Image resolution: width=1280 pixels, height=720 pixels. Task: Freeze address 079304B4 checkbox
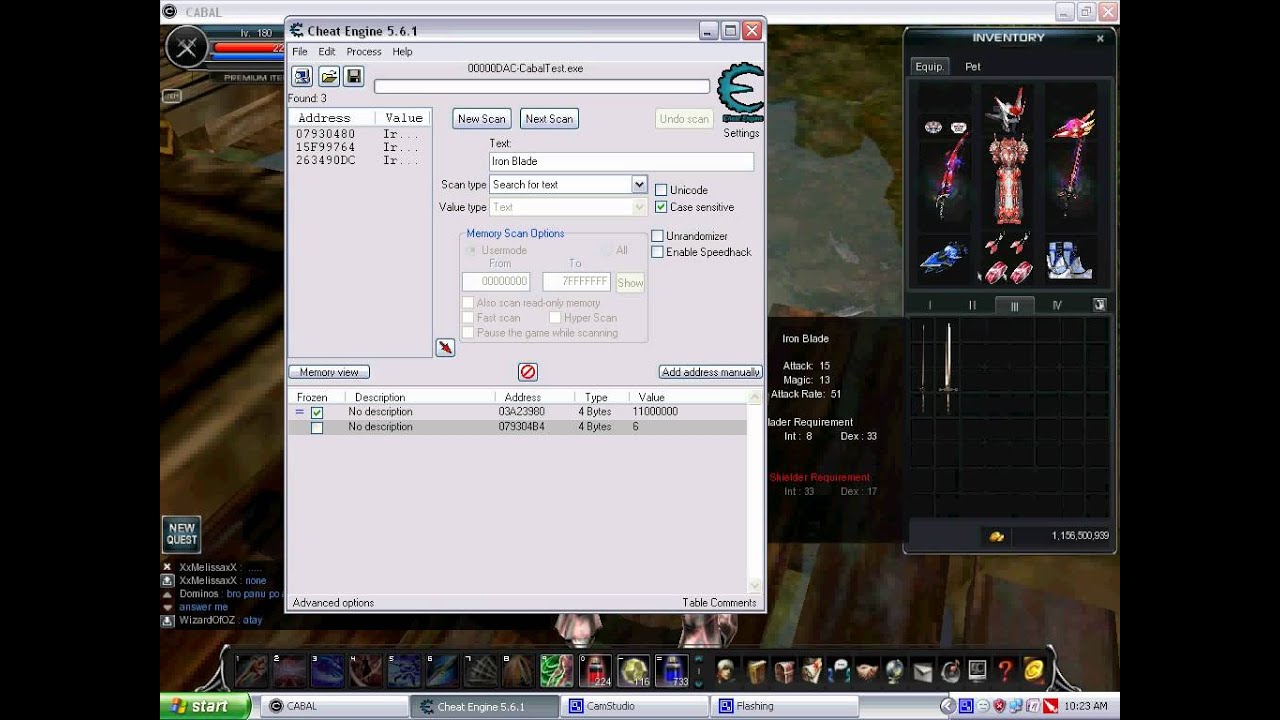pyautogui.click(x=317, y=427)
